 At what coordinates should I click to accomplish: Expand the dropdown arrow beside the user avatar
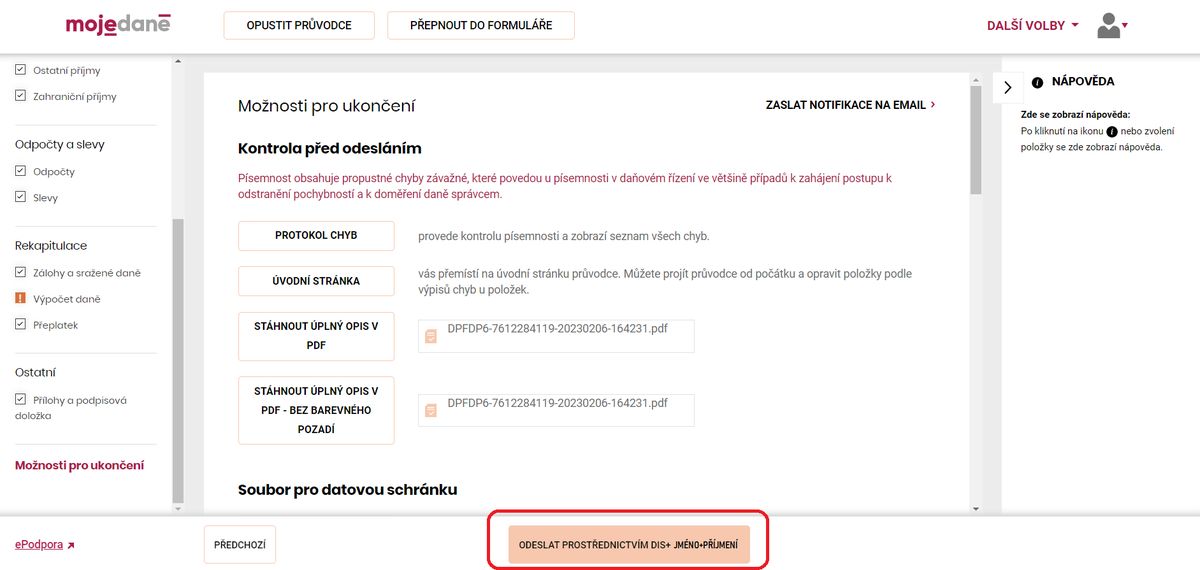[1125, 25]
